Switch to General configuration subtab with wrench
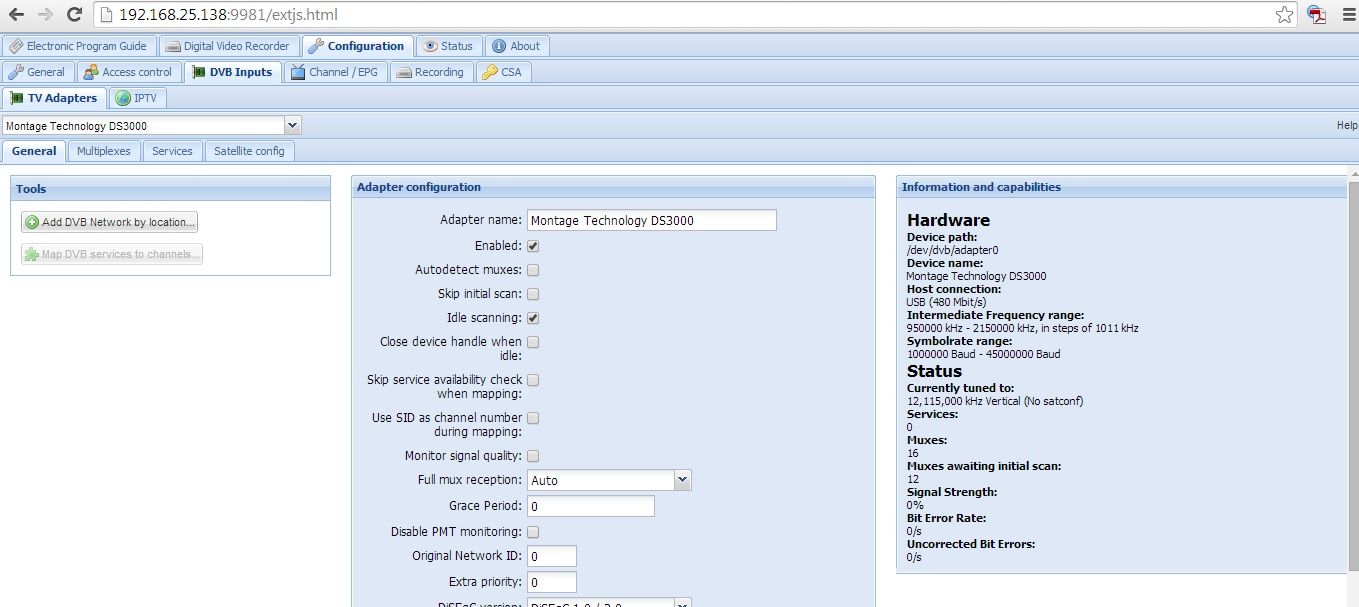This screenshot has width=1359, height=607. [x=38, y=72]
